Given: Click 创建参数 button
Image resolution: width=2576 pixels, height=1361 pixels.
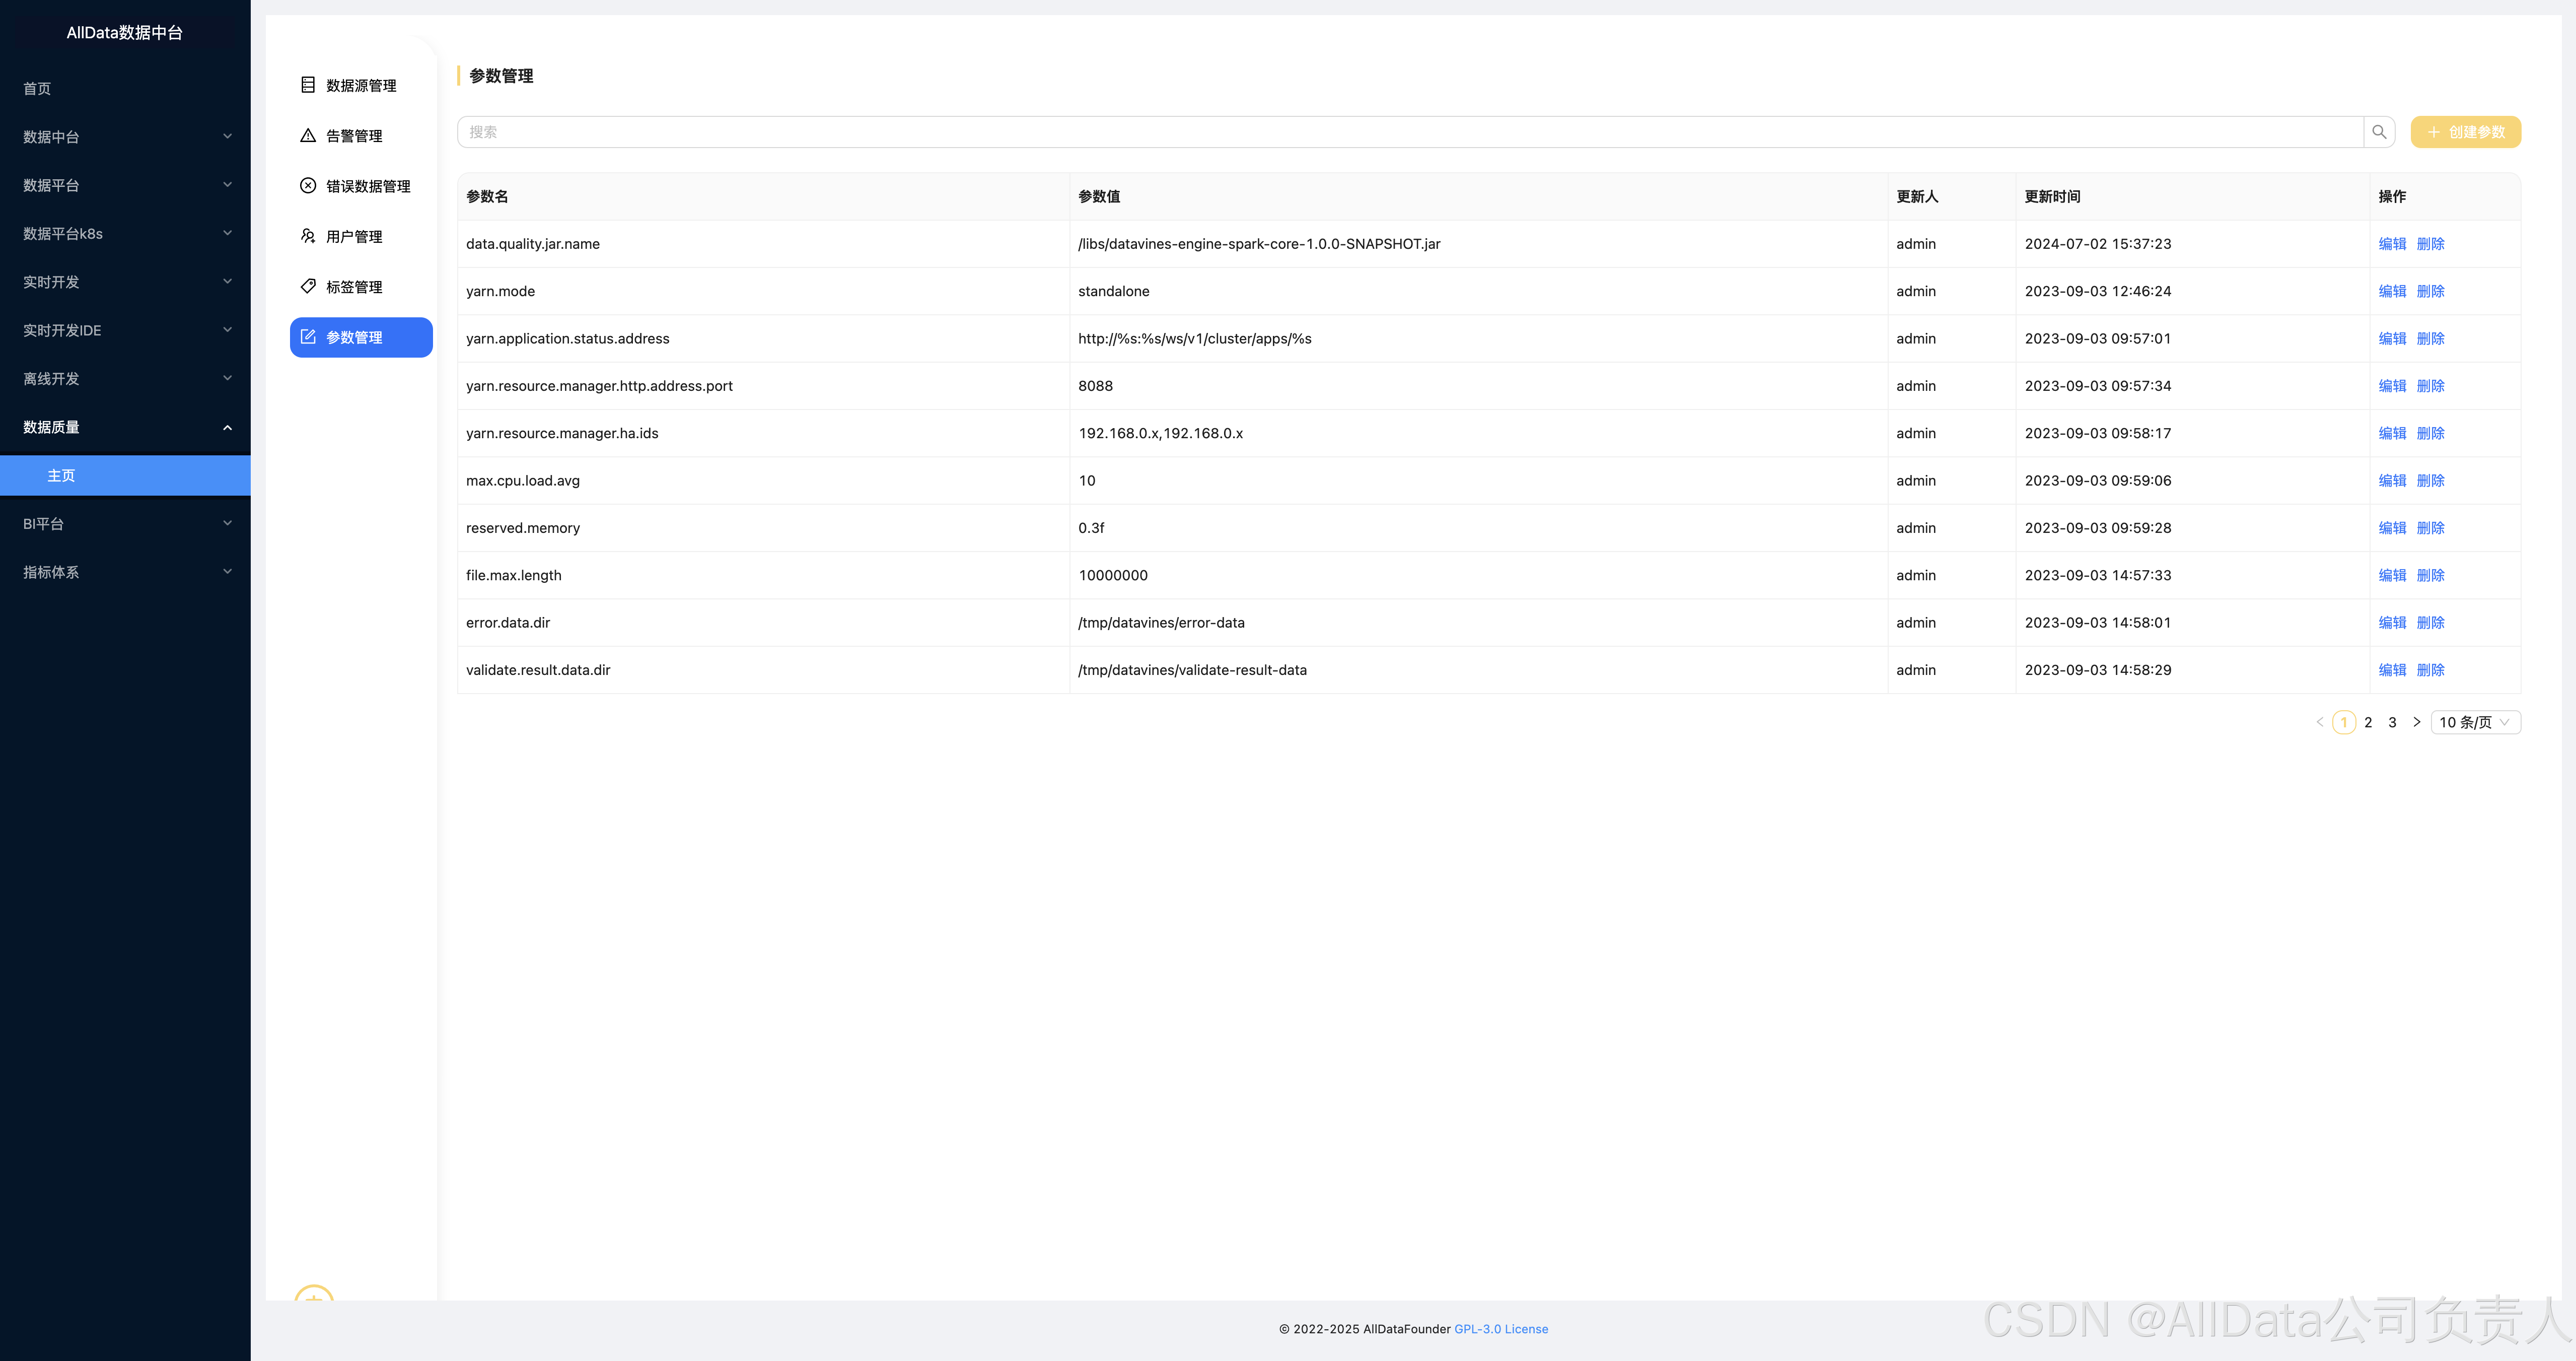Looking at the screenshot, I should coord(2465,132).
